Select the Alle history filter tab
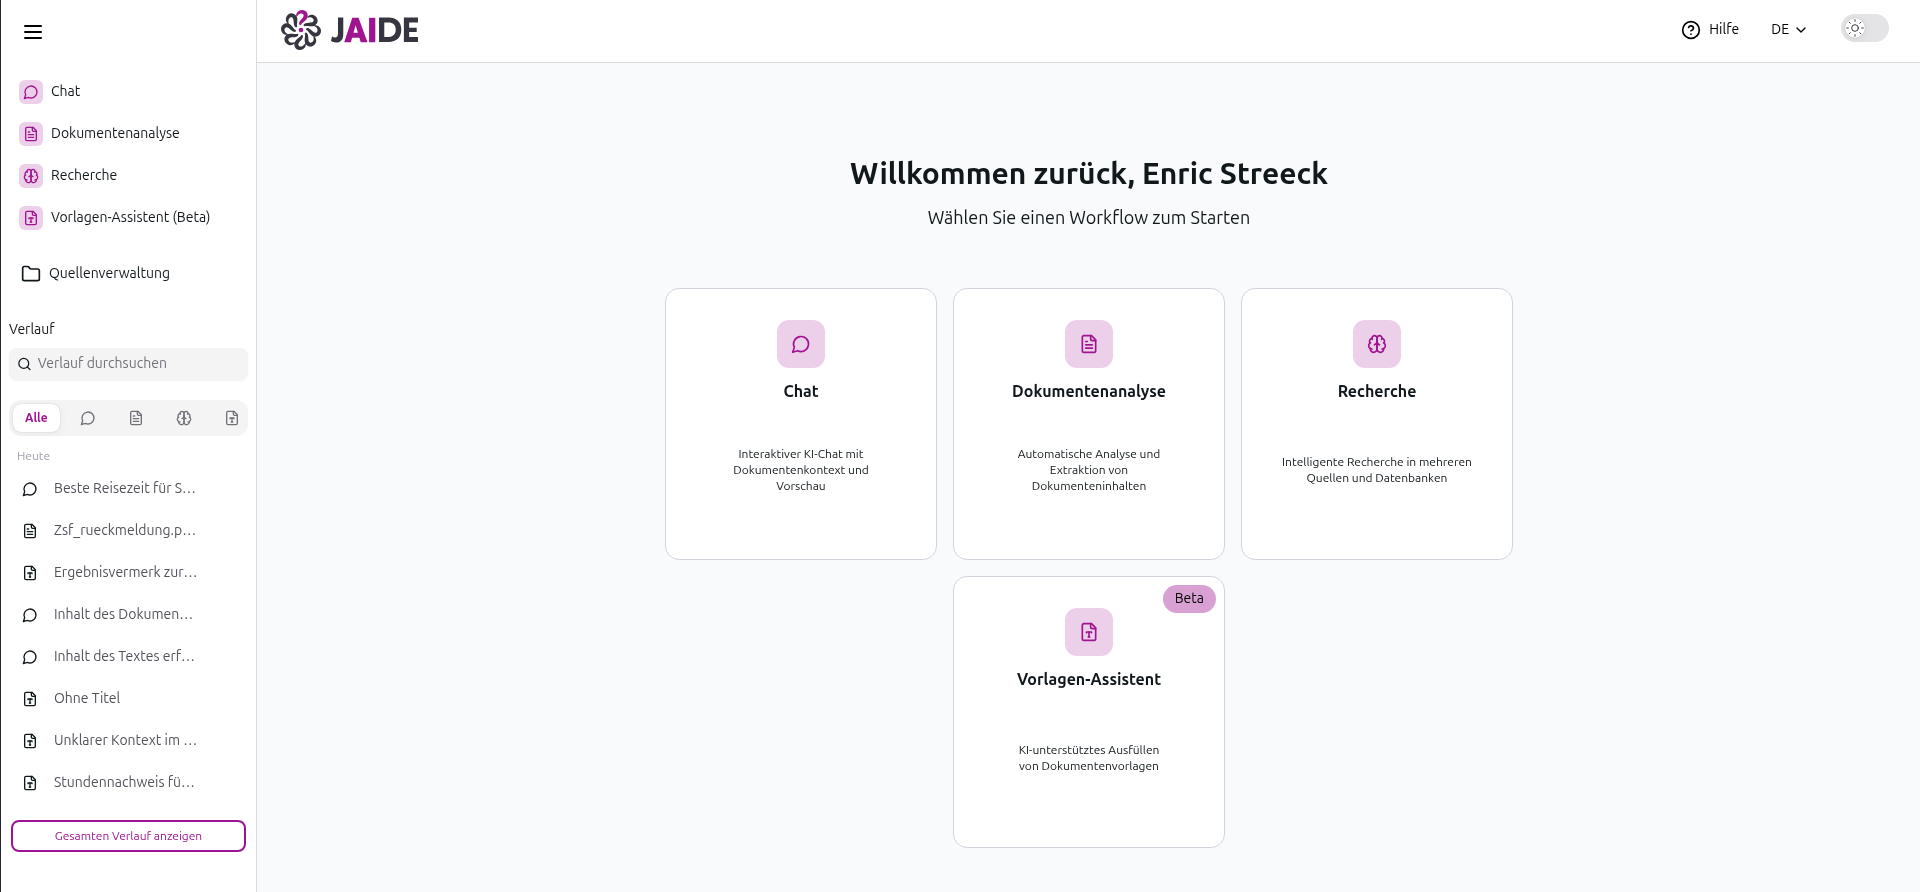 click(36, 418)
